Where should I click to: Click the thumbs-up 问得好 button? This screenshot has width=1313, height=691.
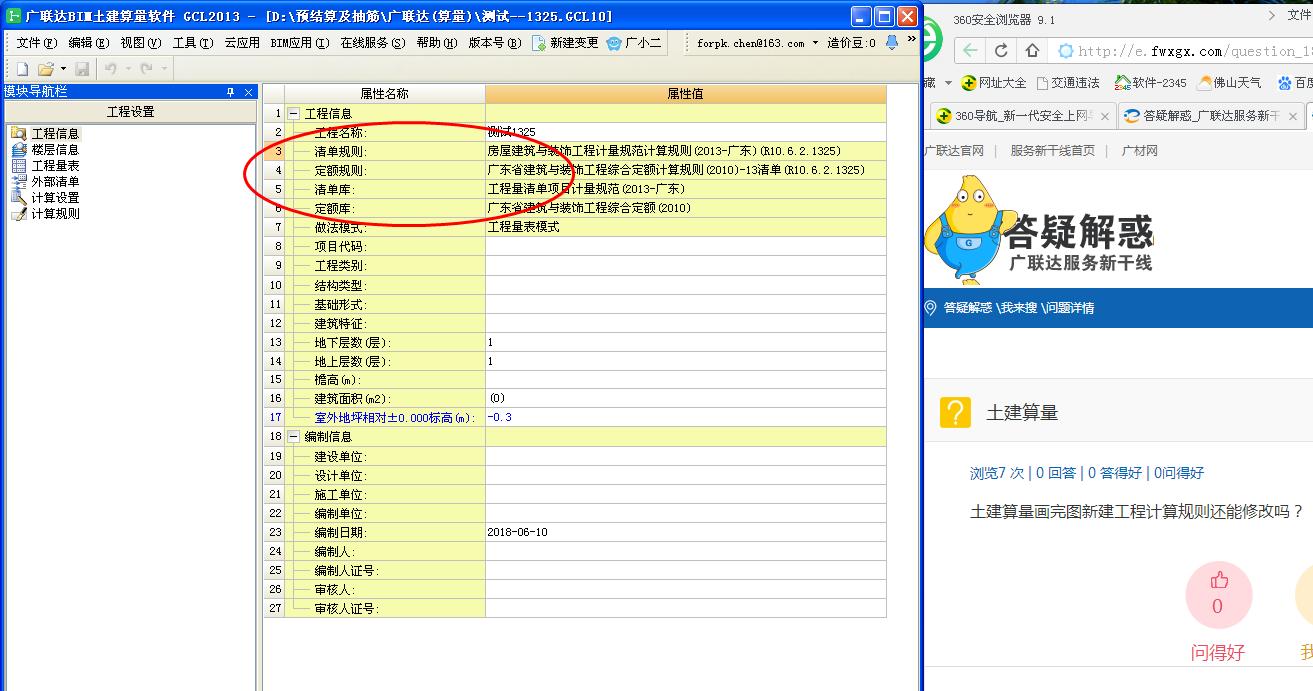click(1218, 594)
